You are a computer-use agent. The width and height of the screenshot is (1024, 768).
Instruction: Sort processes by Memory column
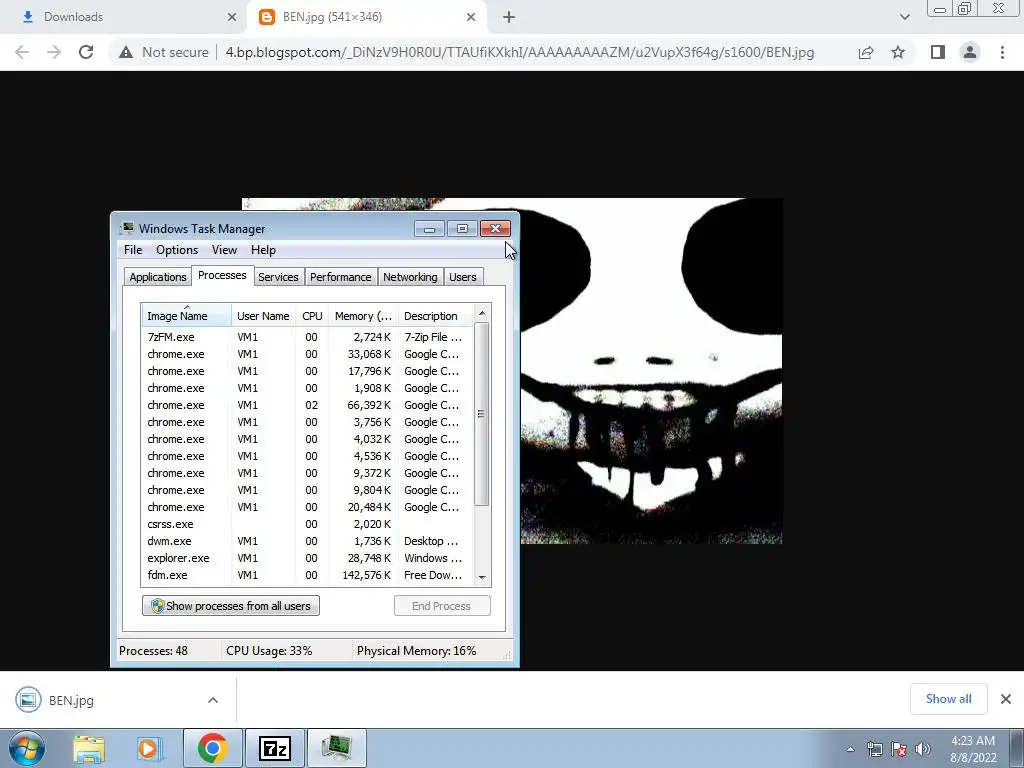coord(363,315)
